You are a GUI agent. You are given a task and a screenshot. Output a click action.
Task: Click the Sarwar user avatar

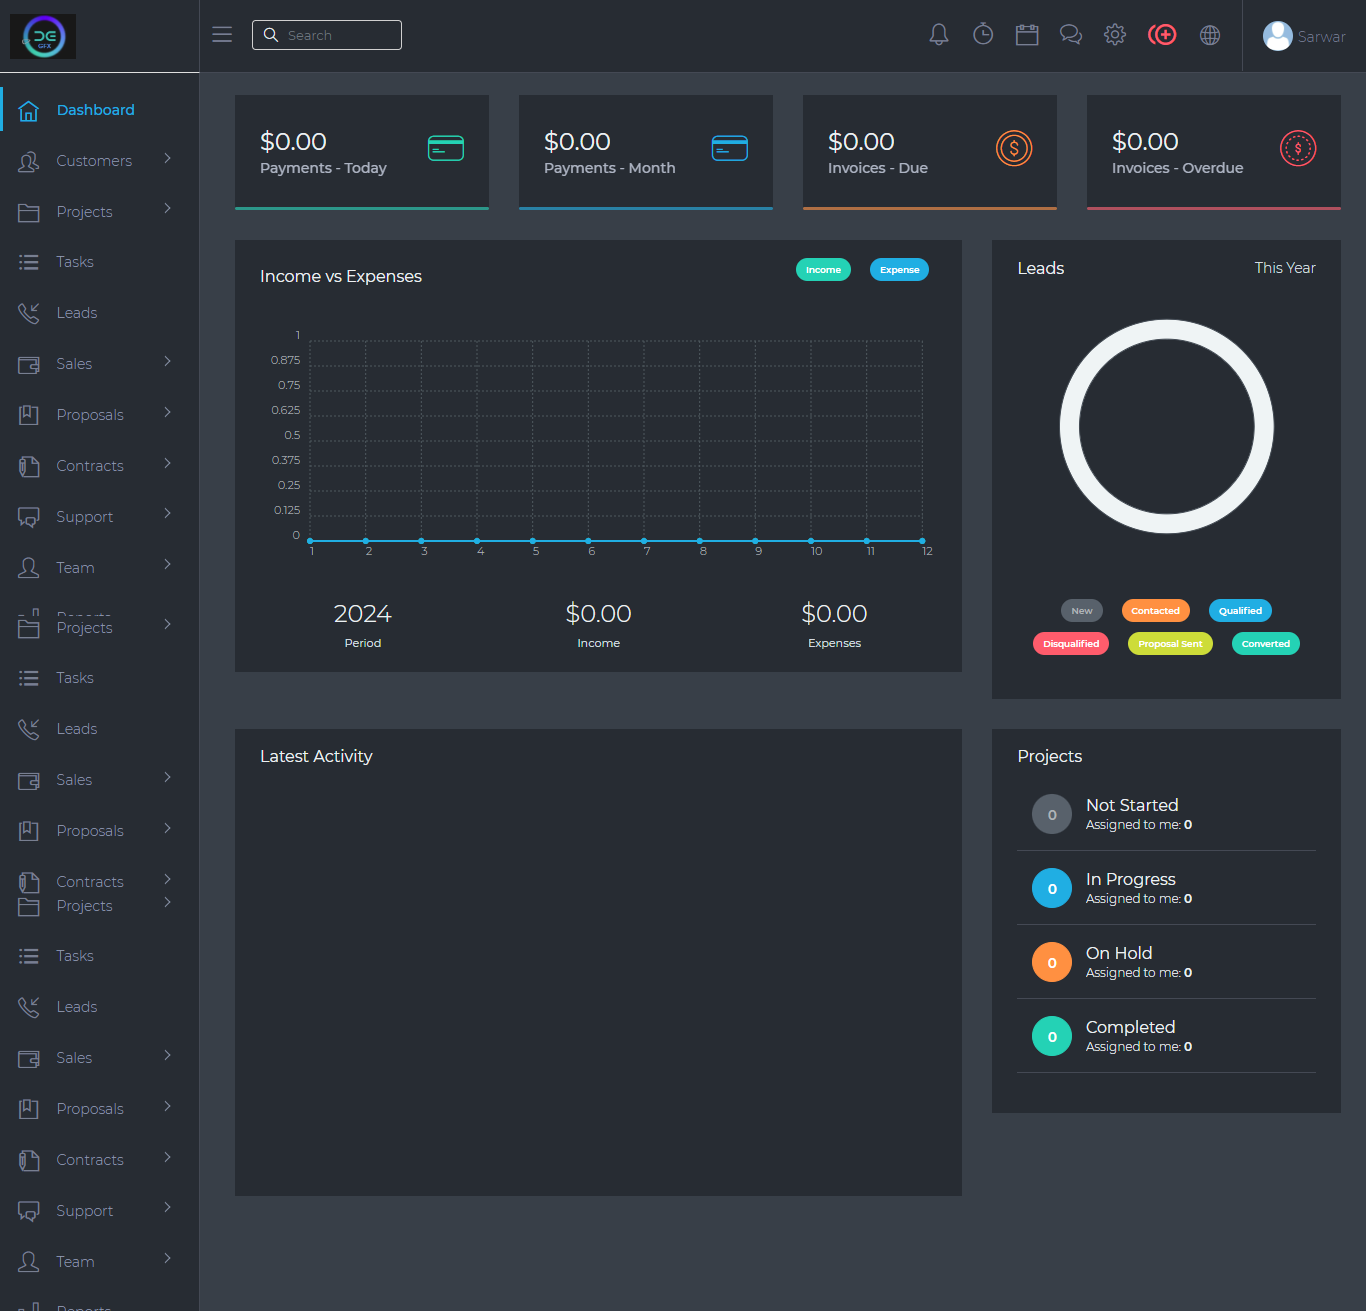[1278, 36]
